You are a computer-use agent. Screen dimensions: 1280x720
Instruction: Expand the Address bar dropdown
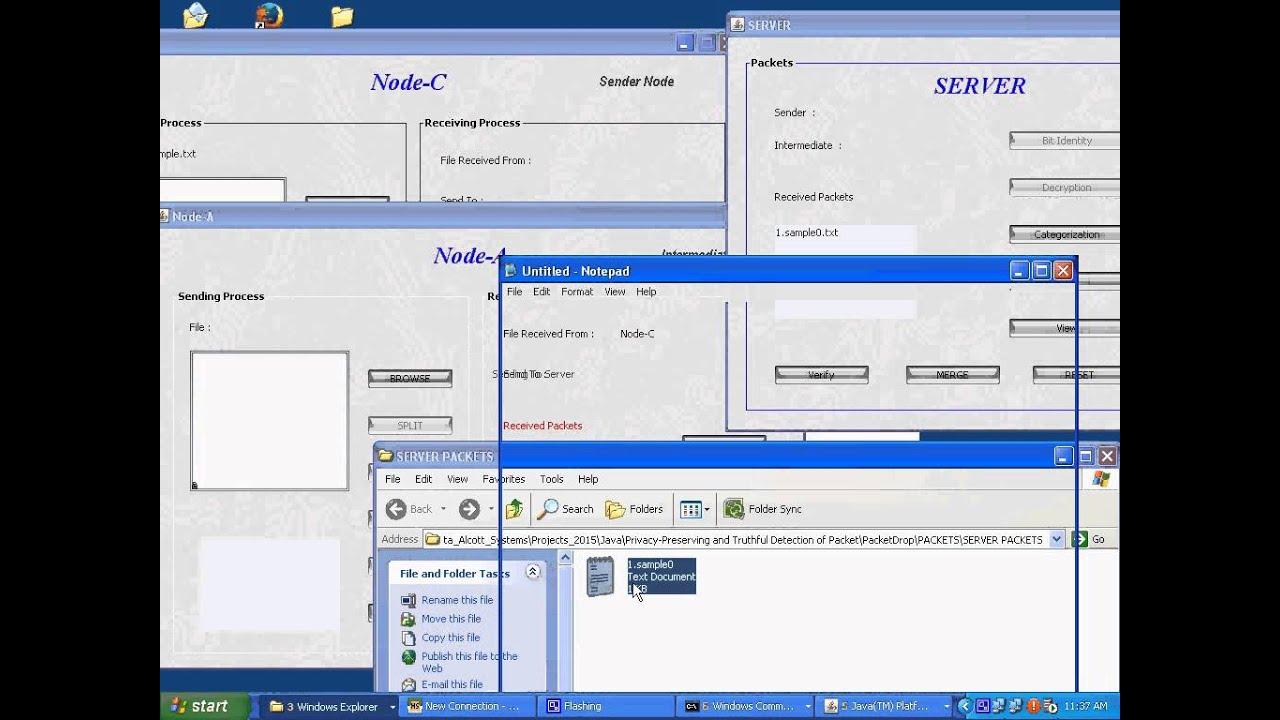1056,539
